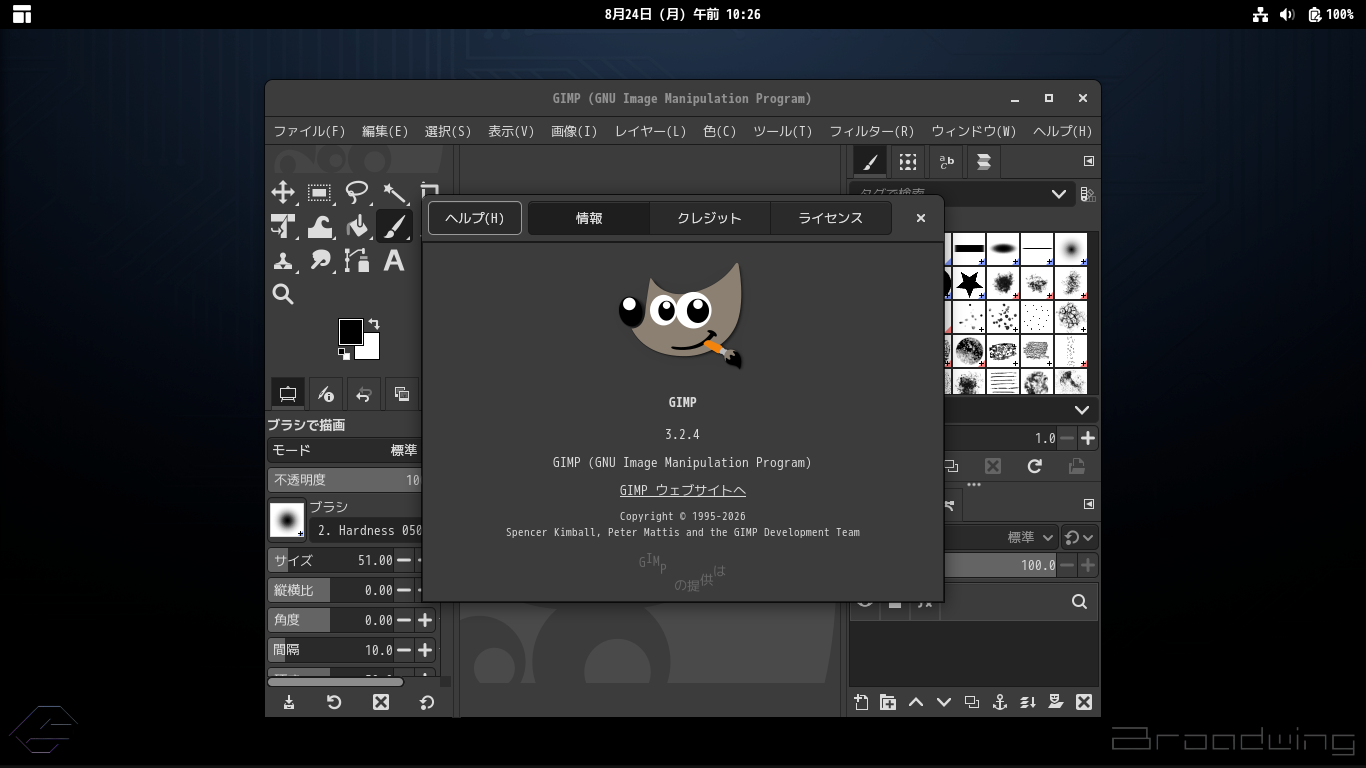1366x768 pixels.
Task: Open the Undo History tab
Action: point(364,394)
